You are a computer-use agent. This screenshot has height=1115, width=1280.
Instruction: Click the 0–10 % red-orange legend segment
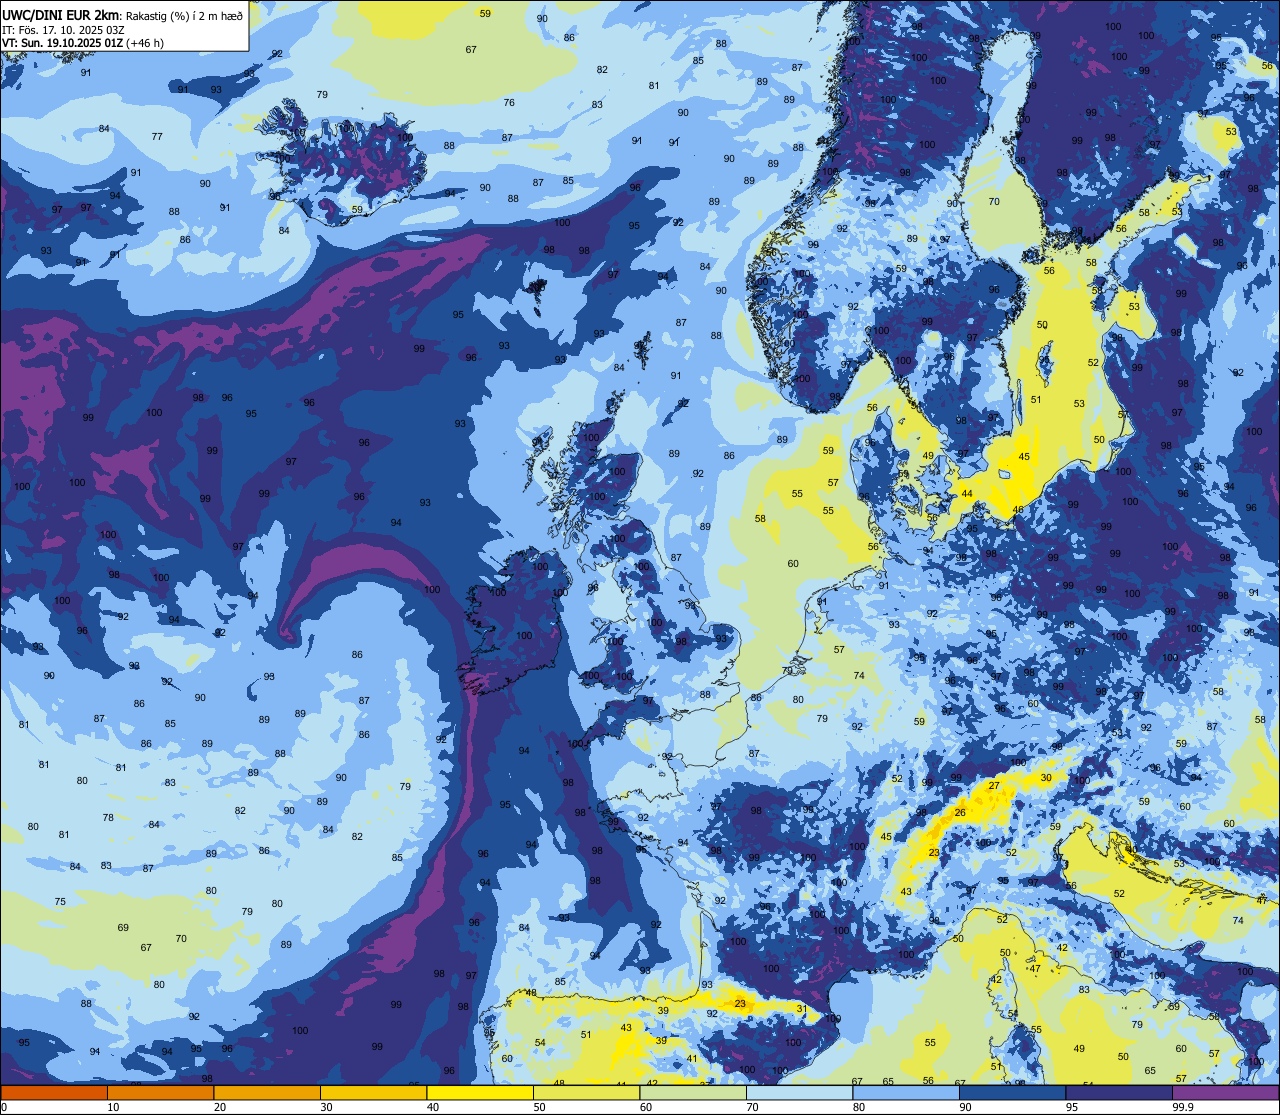tap(54, 1092)
